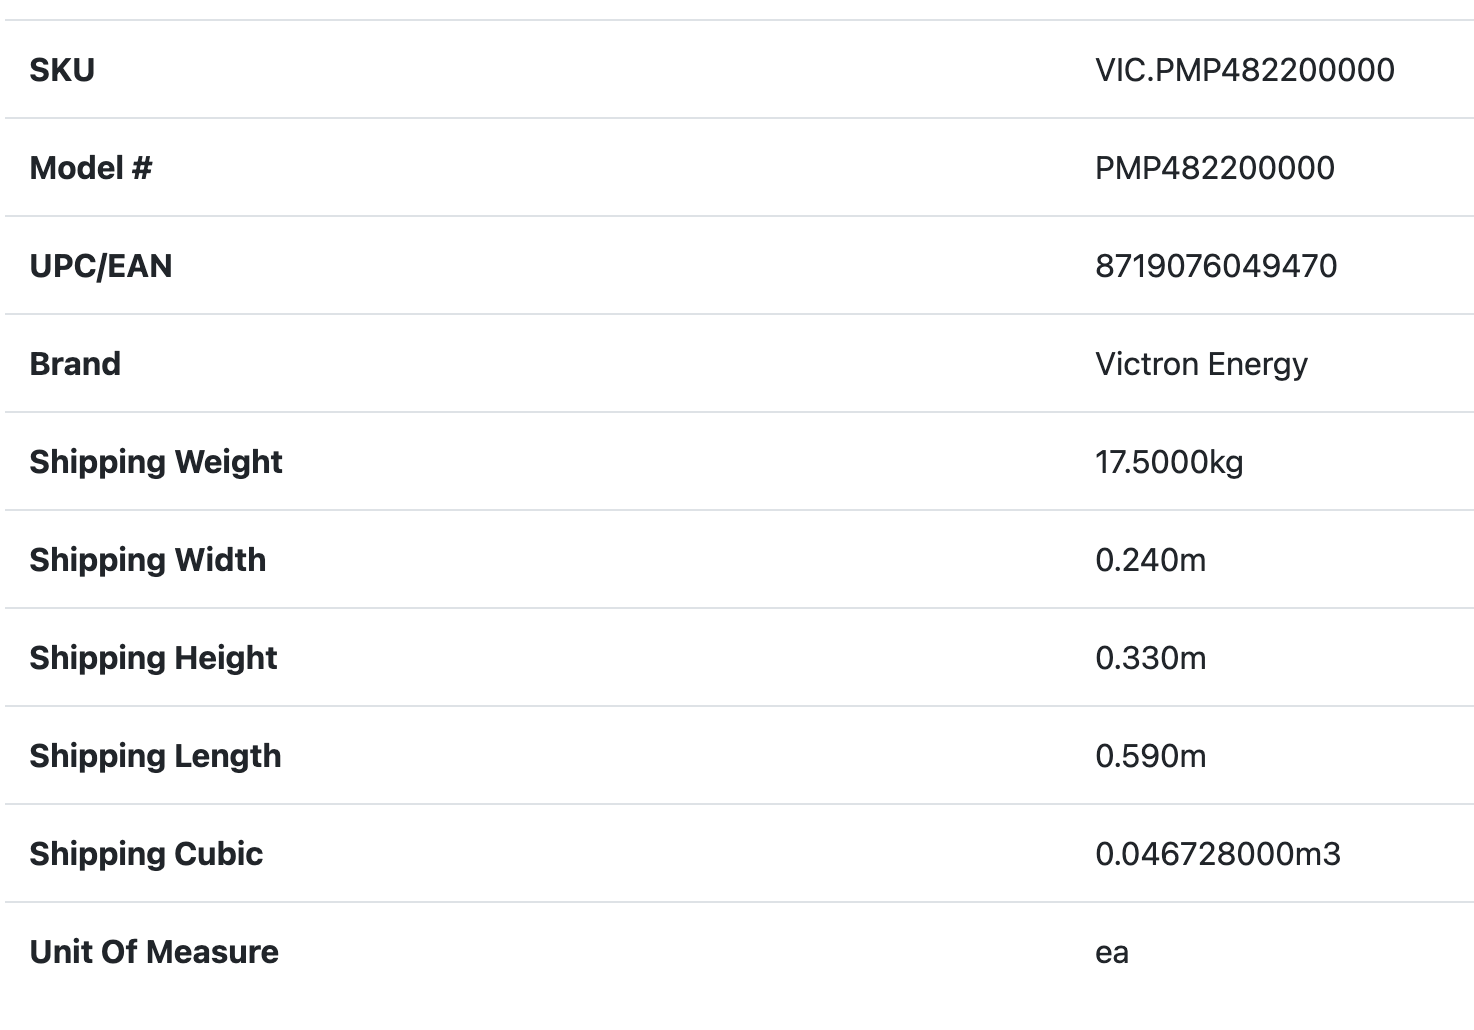Click the SKU row label

click(x=62, y=70)
